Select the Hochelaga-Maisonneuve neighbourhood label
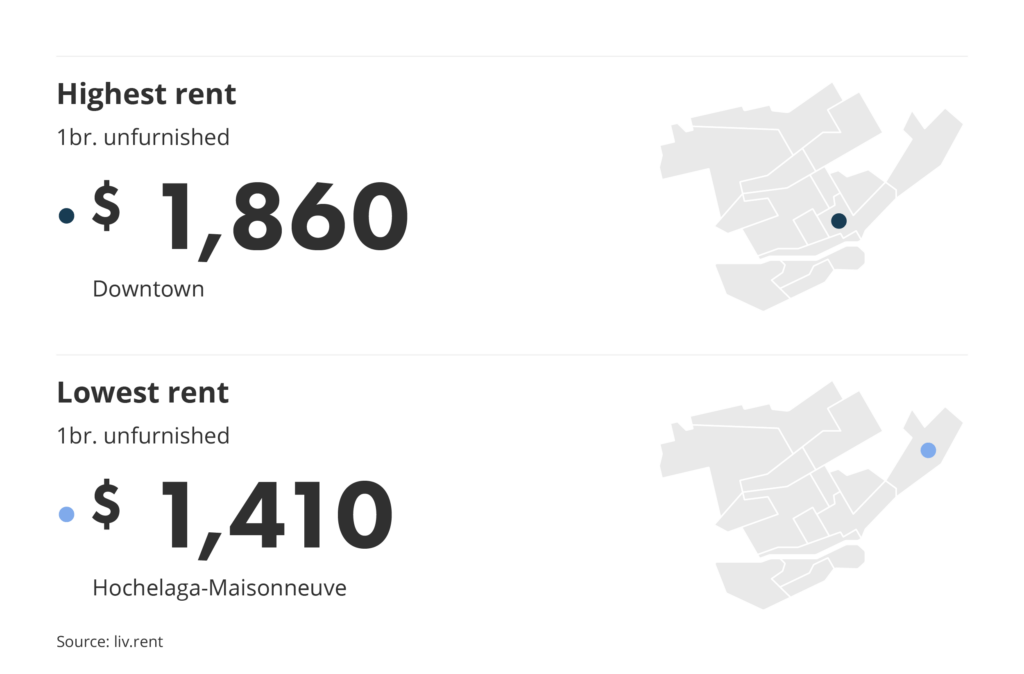 coord(219,588)
